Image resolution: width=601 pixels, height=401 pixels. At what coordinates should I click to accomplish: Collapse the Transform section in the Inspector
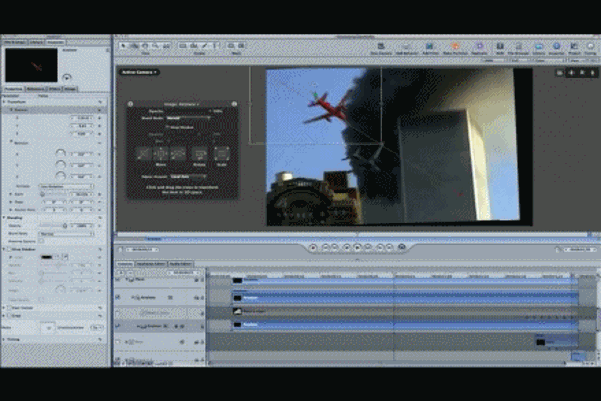(4, 101)
